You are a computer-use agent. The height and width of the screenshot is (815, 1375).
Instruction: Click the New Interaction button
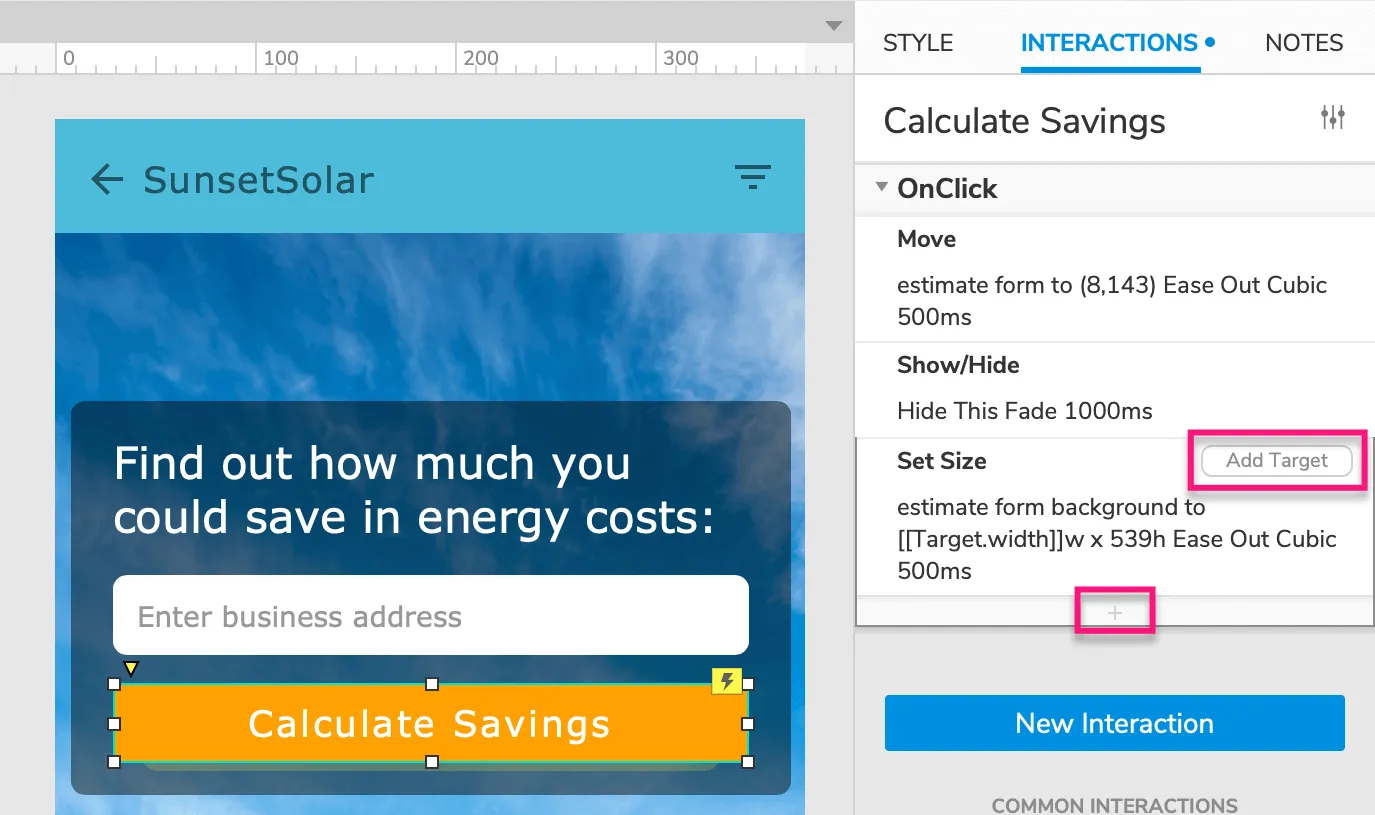click(1114, 723)
